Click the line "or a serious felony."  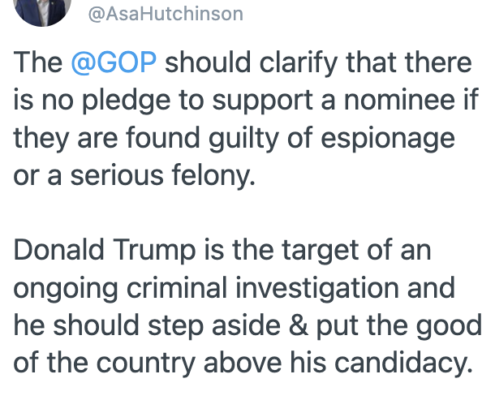(x=134, y=175)
